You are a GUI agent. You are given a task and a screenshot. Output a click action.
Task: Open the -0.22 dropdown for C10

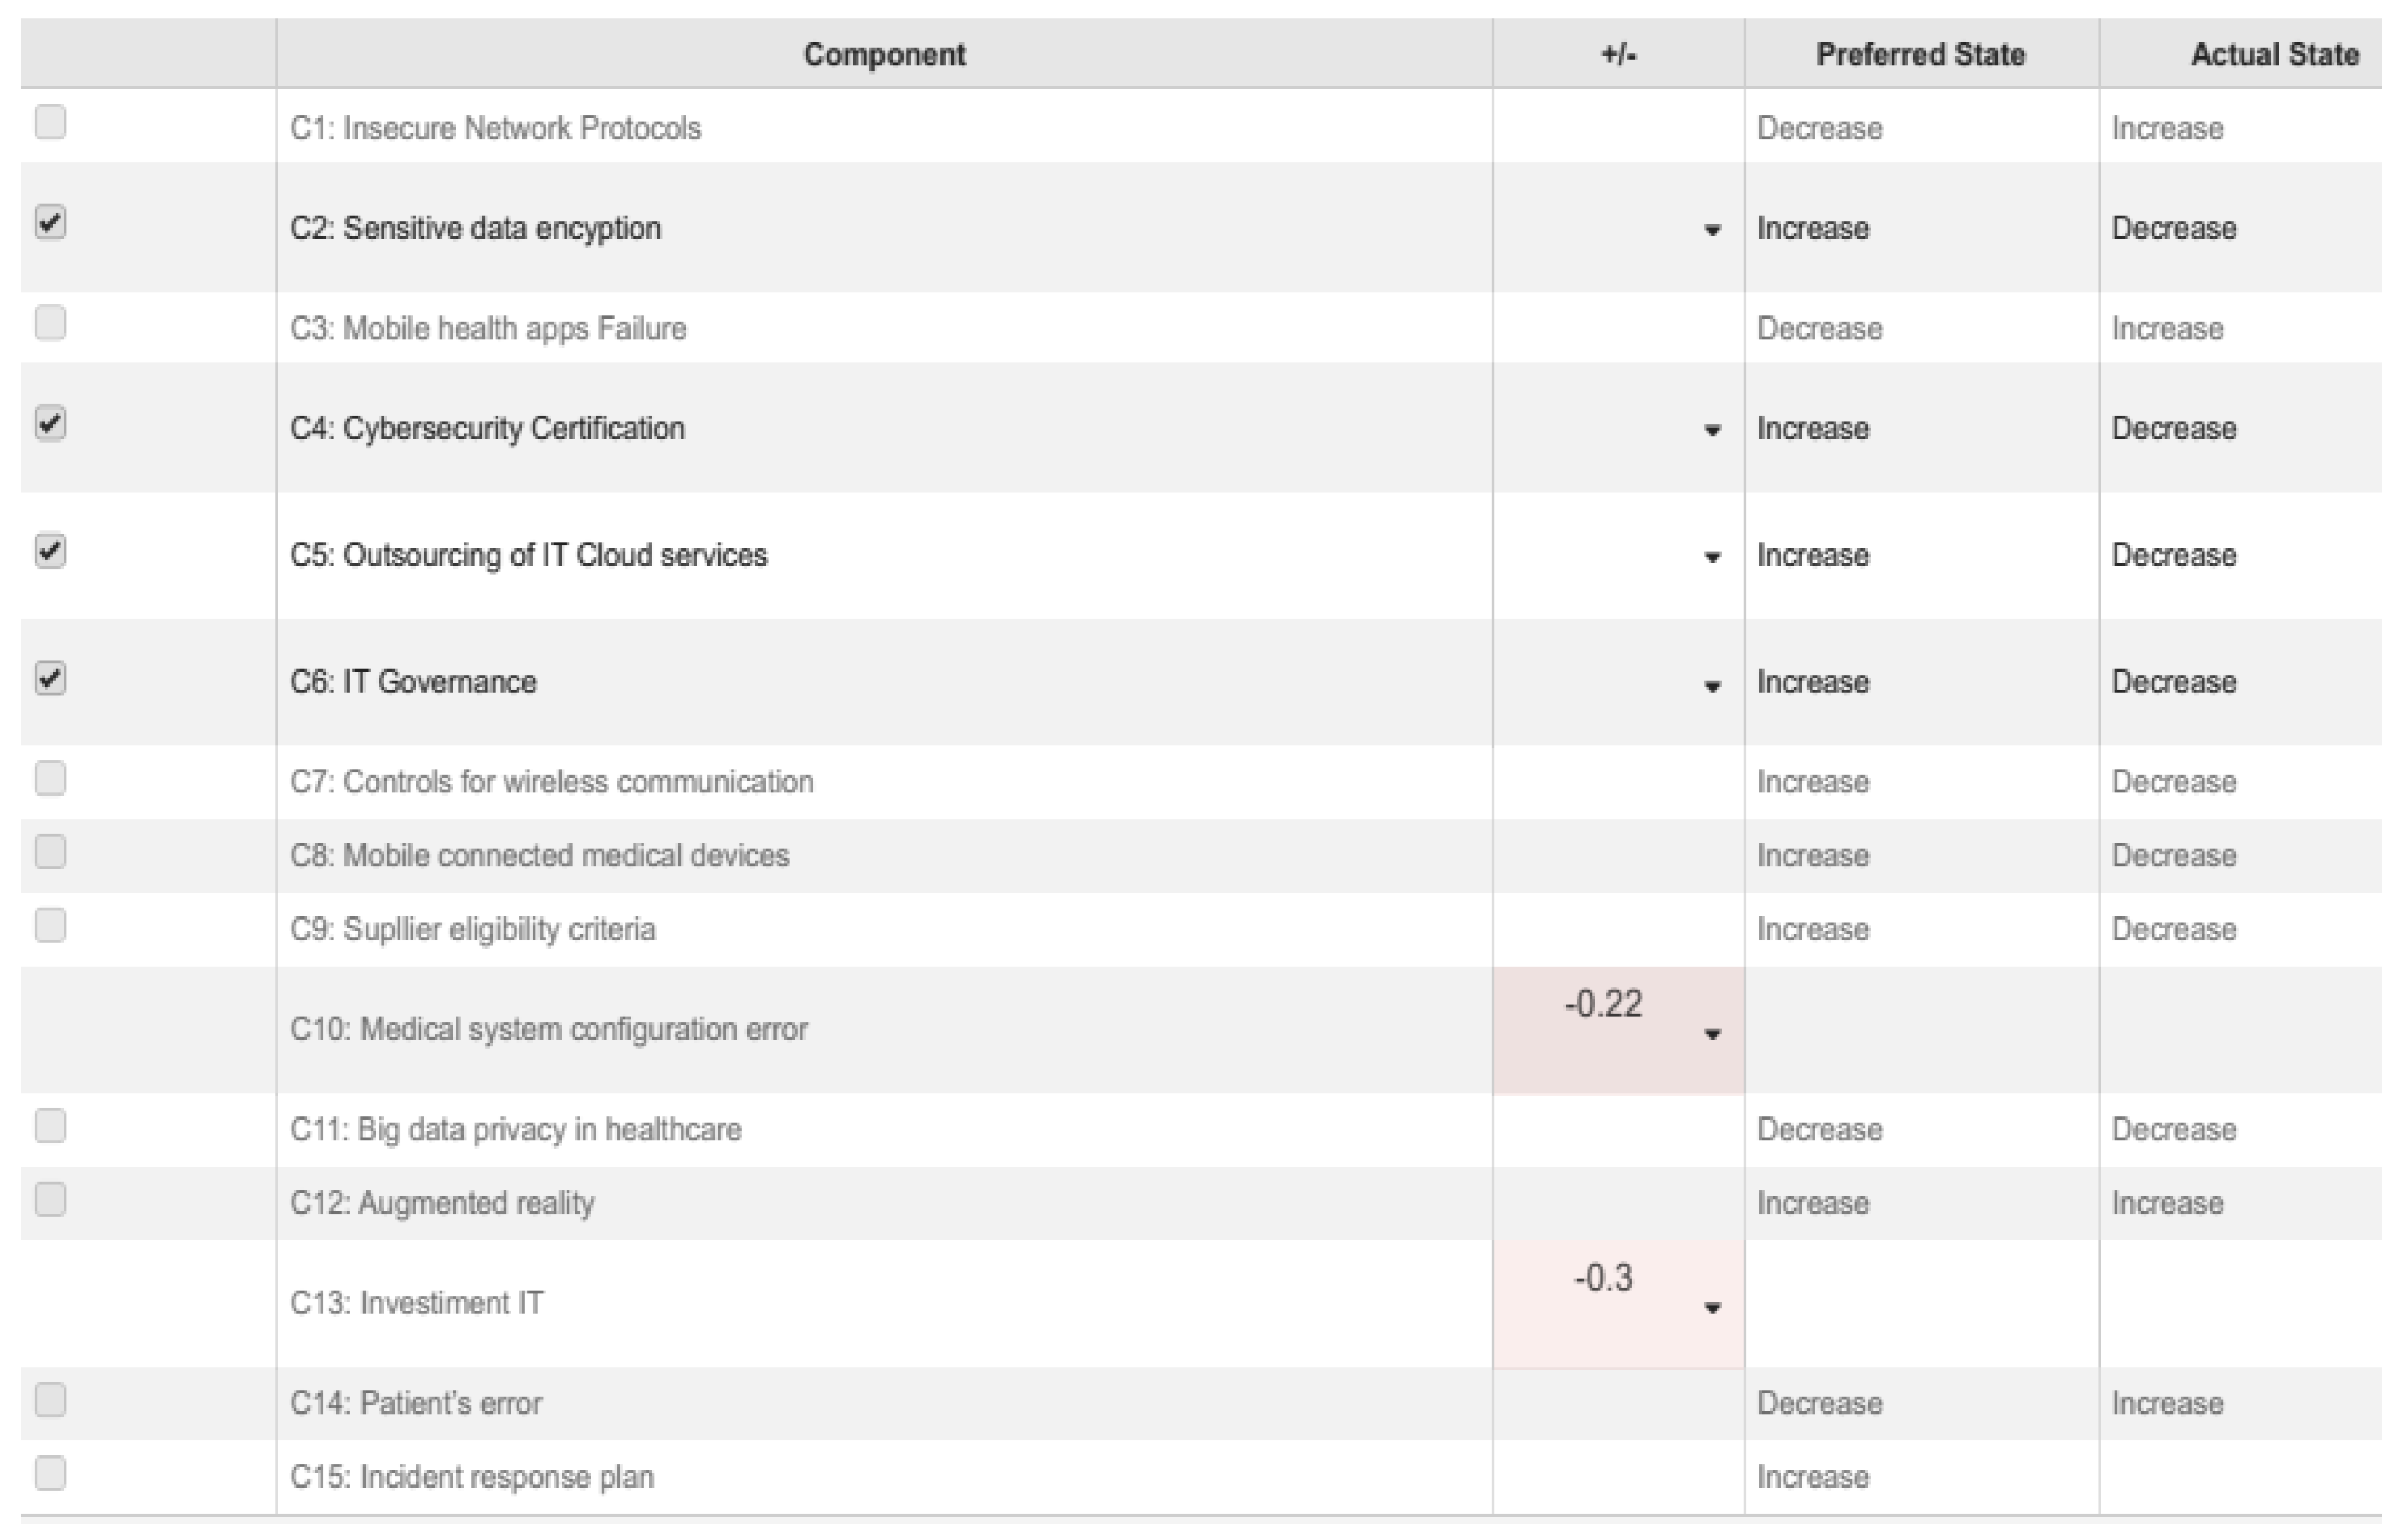point(1712,1034)
